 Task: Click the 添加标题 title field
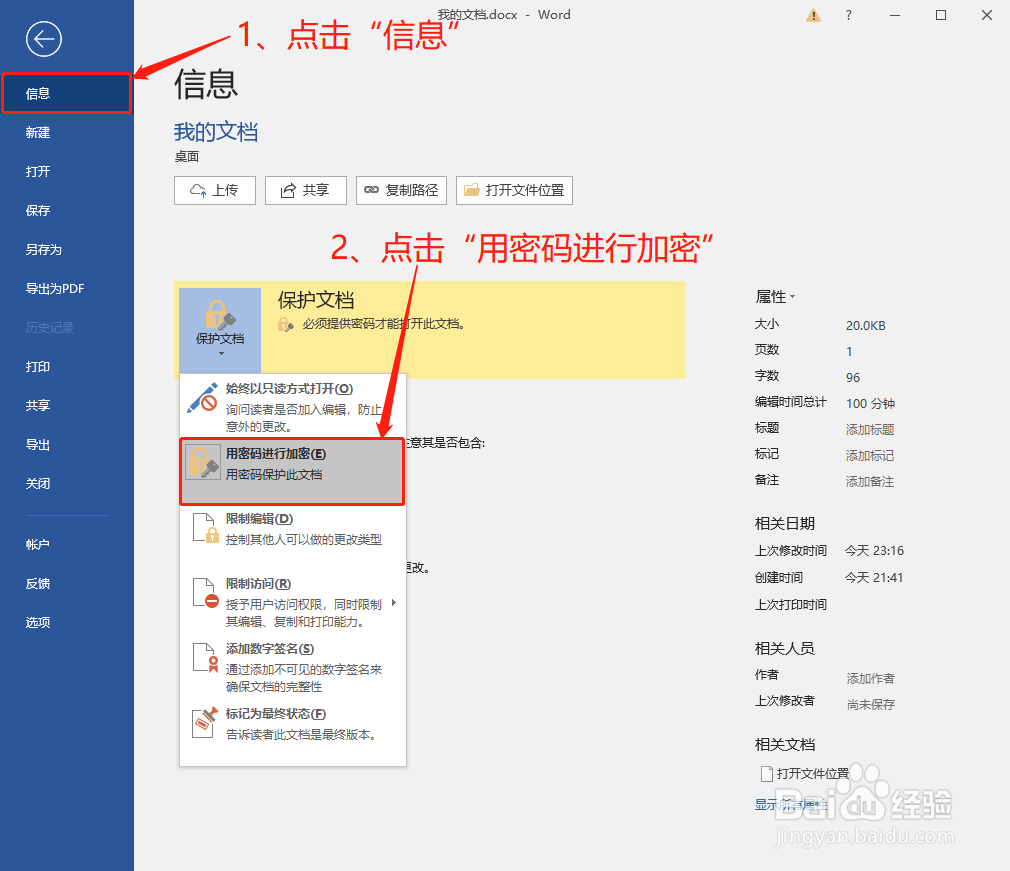(870, 430)
